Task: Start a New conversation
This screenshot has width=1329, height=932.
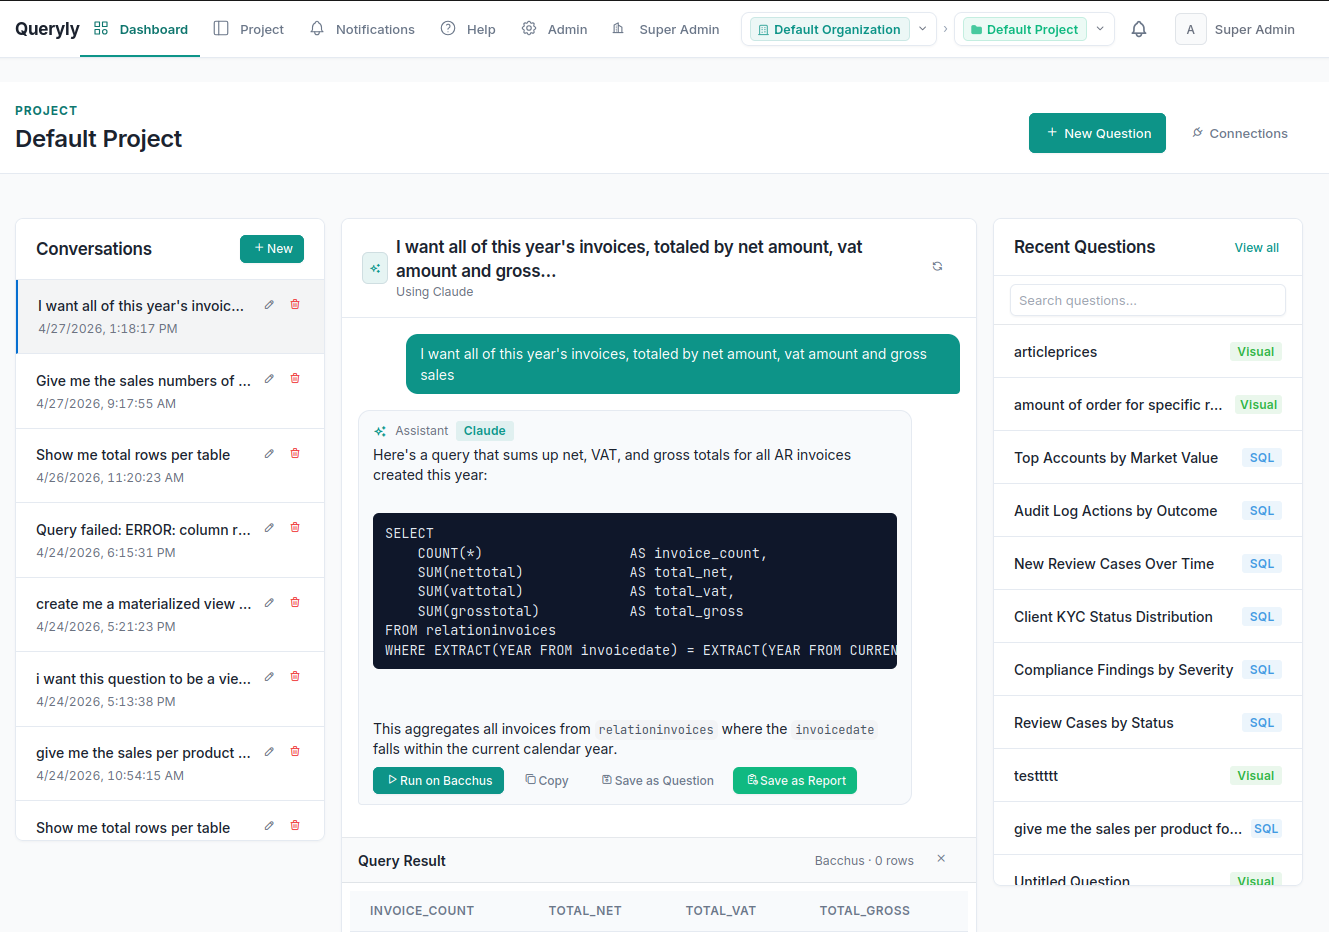Action: tap(272, 249)
